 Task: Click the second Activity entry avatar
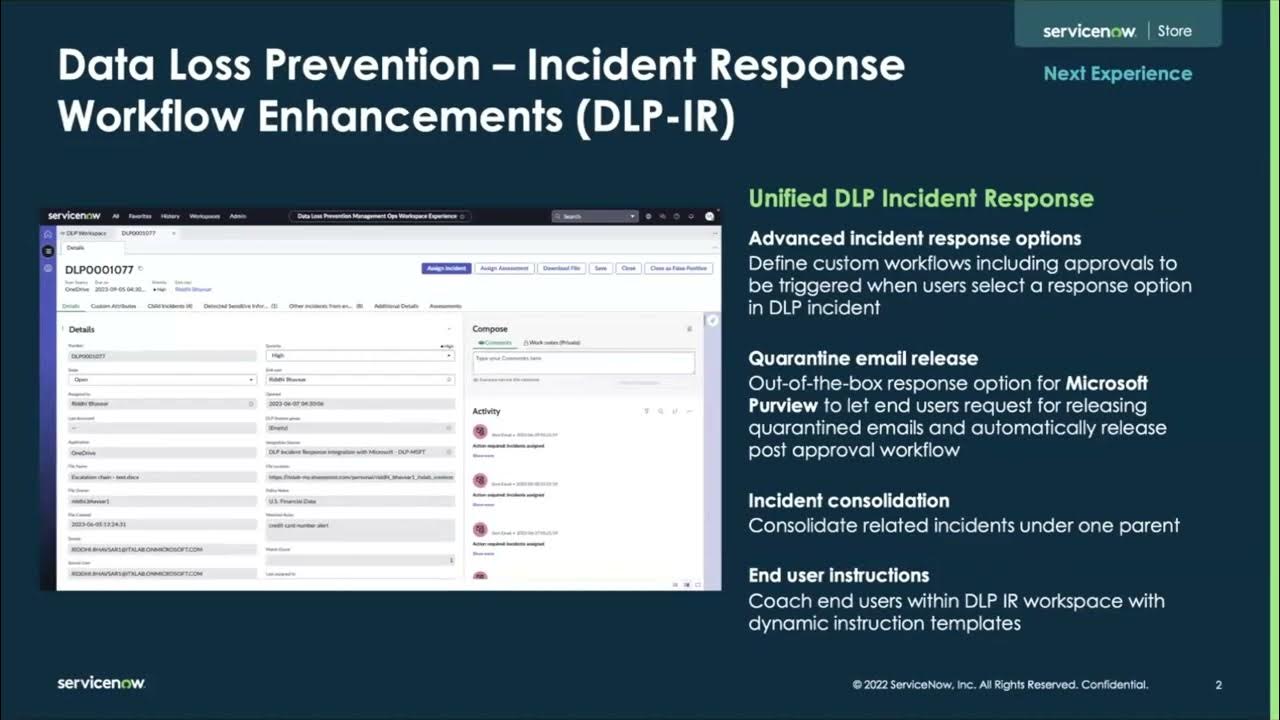[480, 480]
